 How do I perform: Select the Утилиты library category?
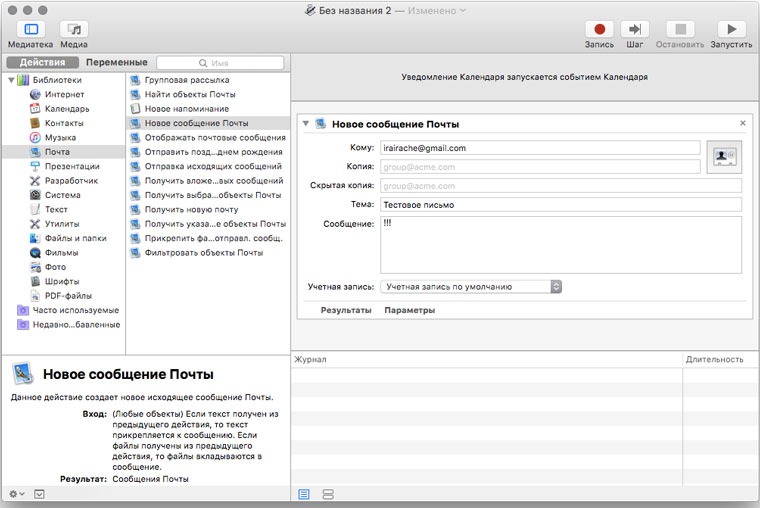62,224
